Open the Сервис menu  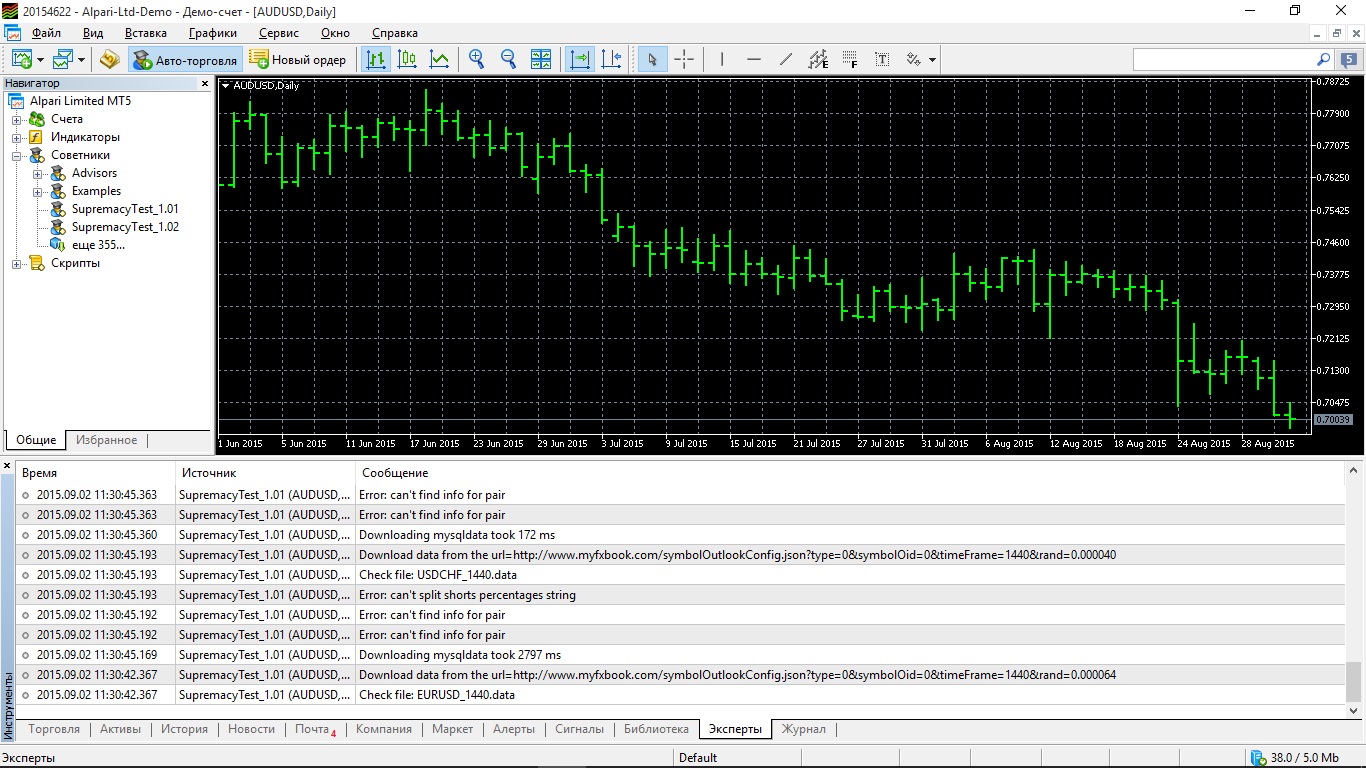point(279,33)
